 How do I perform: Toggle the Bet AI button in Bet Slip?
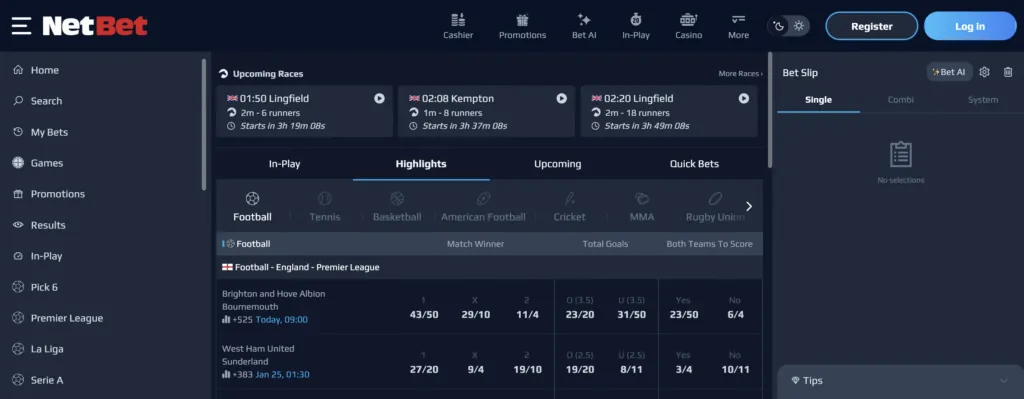click(x=950, y=72)
